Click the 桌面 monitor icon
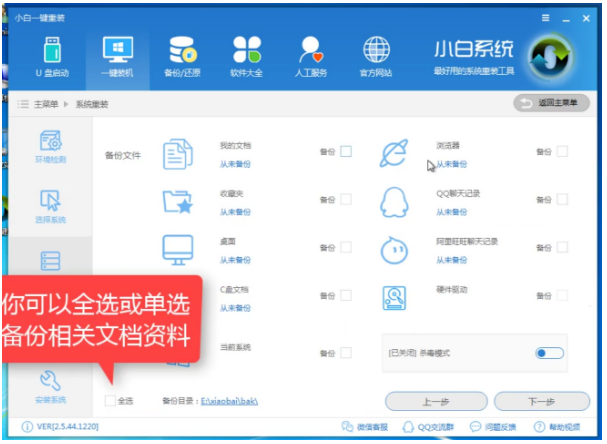The image size is (607, 444). pyautogui.click(x=178, y=250)
